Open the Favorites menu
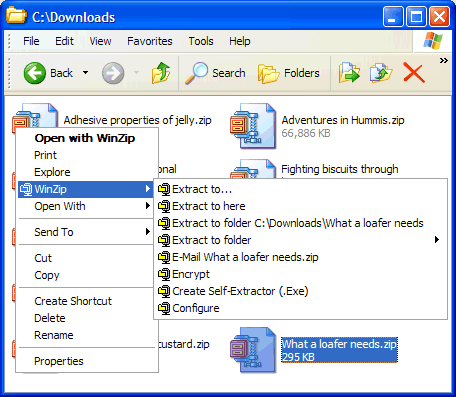This screenshot has width=456, height=397. (150, 41)
